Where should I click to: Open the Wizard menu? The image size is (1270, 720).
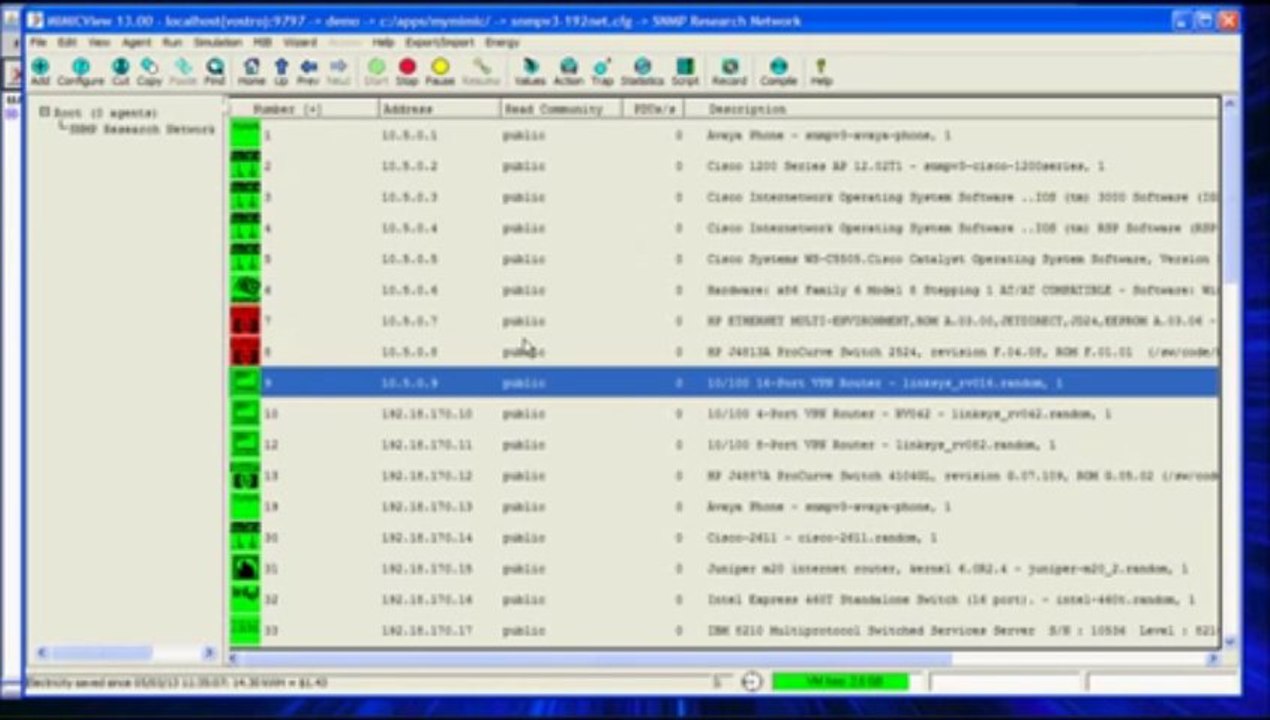coord(300,43)
